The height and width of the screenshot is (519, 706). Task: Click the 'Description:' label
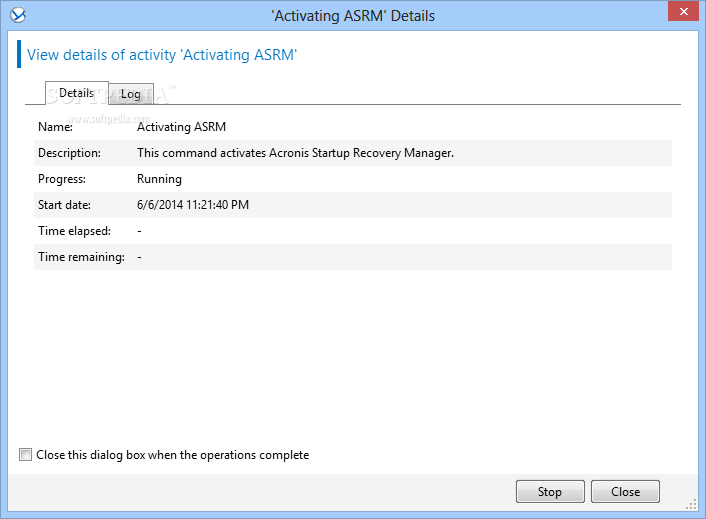click(69, 153)
